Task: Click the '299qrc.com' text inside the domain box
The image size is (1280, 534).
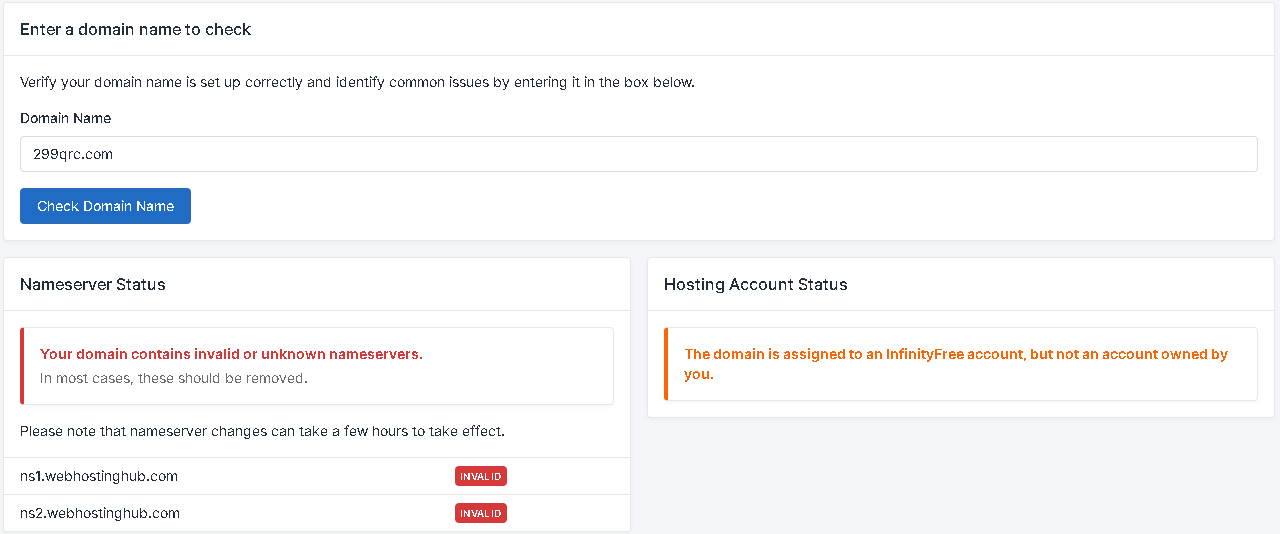Action: 66,155
